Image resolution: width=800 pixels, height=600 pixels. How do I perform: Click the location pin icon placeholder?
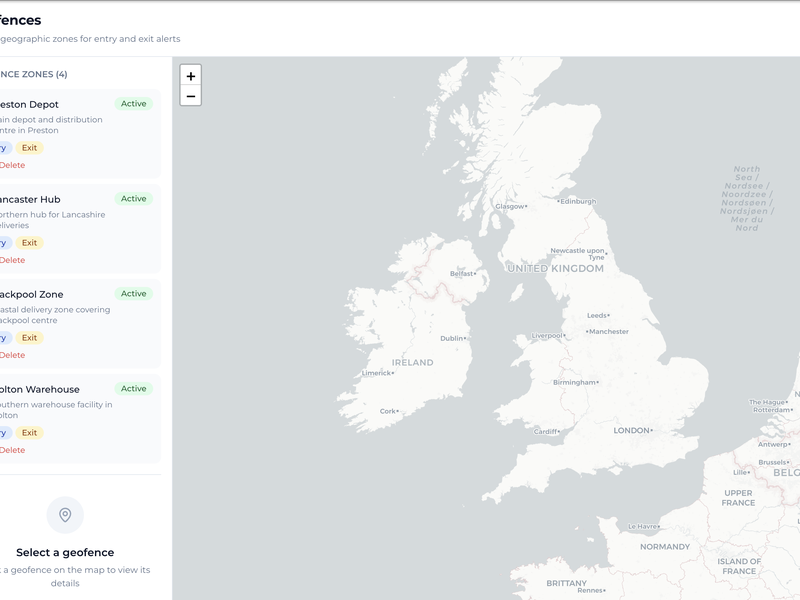tap(65, 515)
